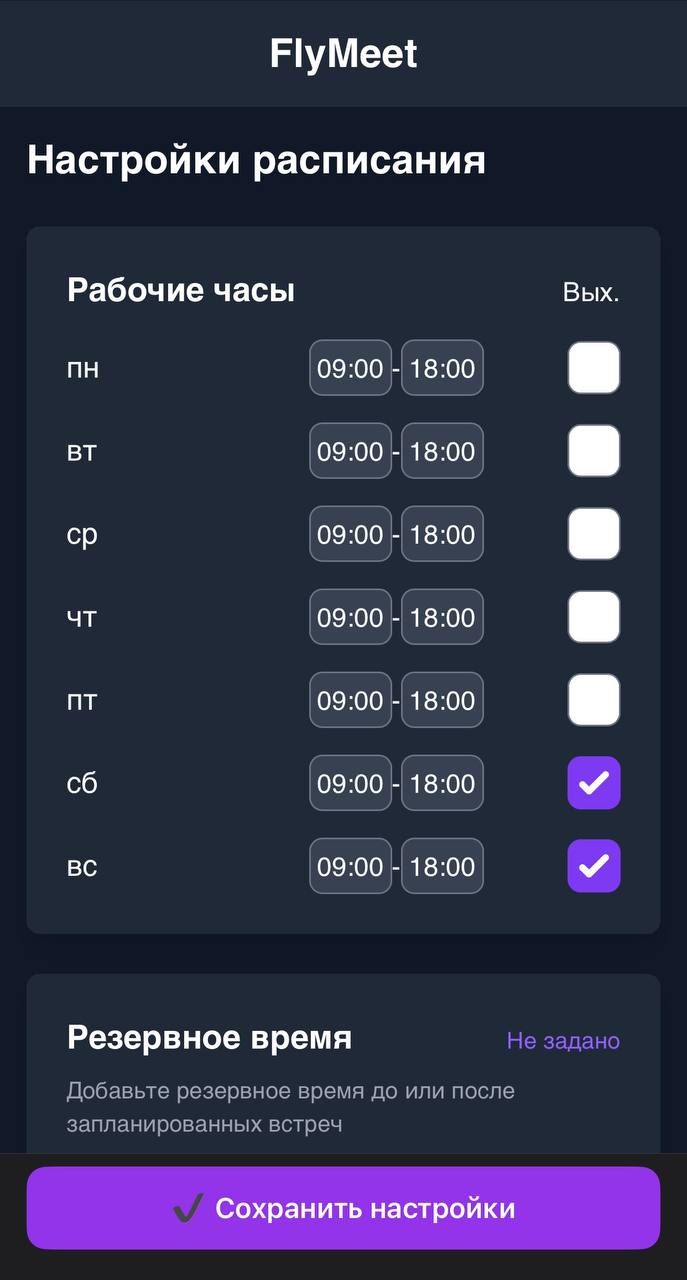Uncheck Saturday (сб) as a day off
This screenshot has width=687, height=1280.
(x=593, y=783)
